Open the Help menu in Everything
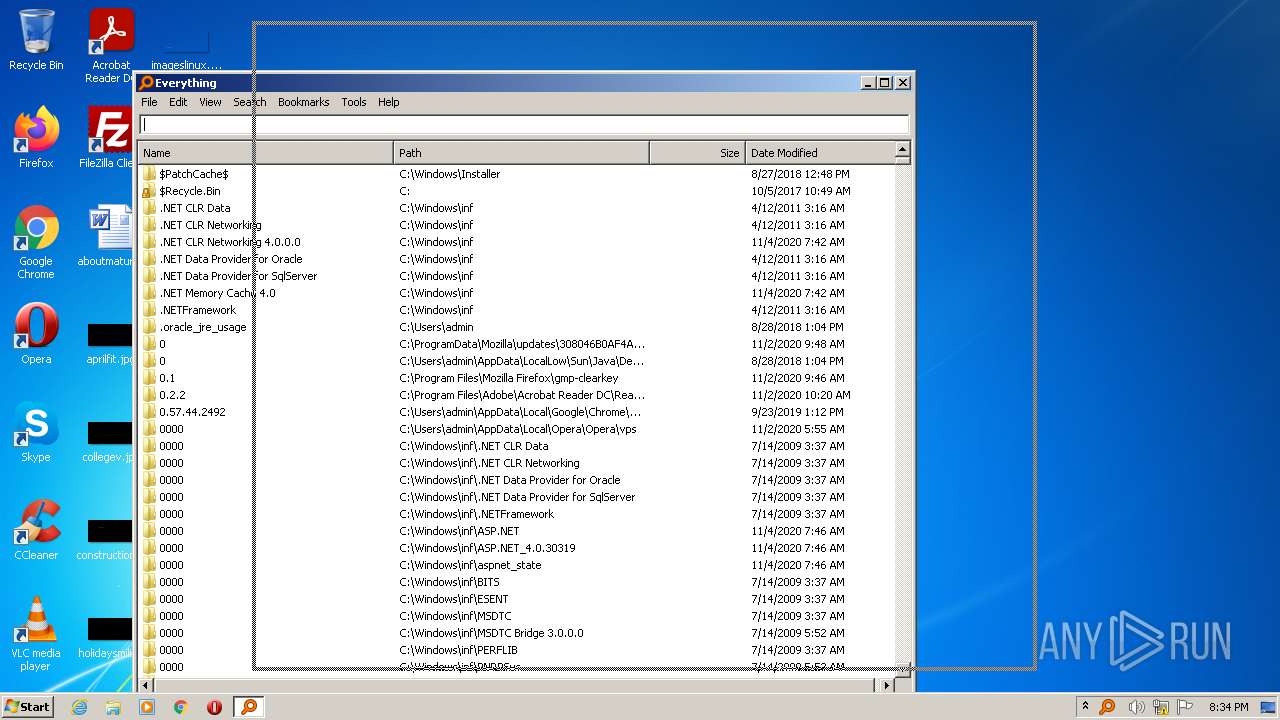This screenshot has height=720, width=1280. tap(388, 102)
